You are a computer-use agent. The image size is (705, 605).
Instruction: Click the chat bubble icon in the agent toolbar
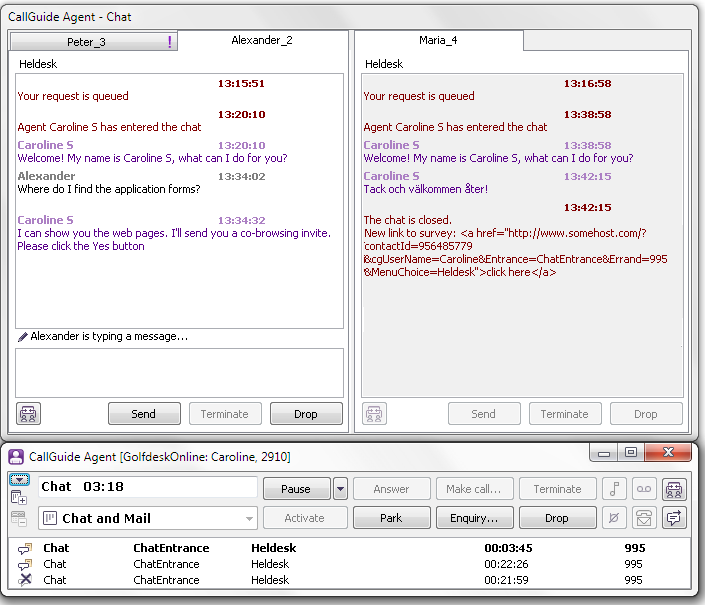(674, 518)
